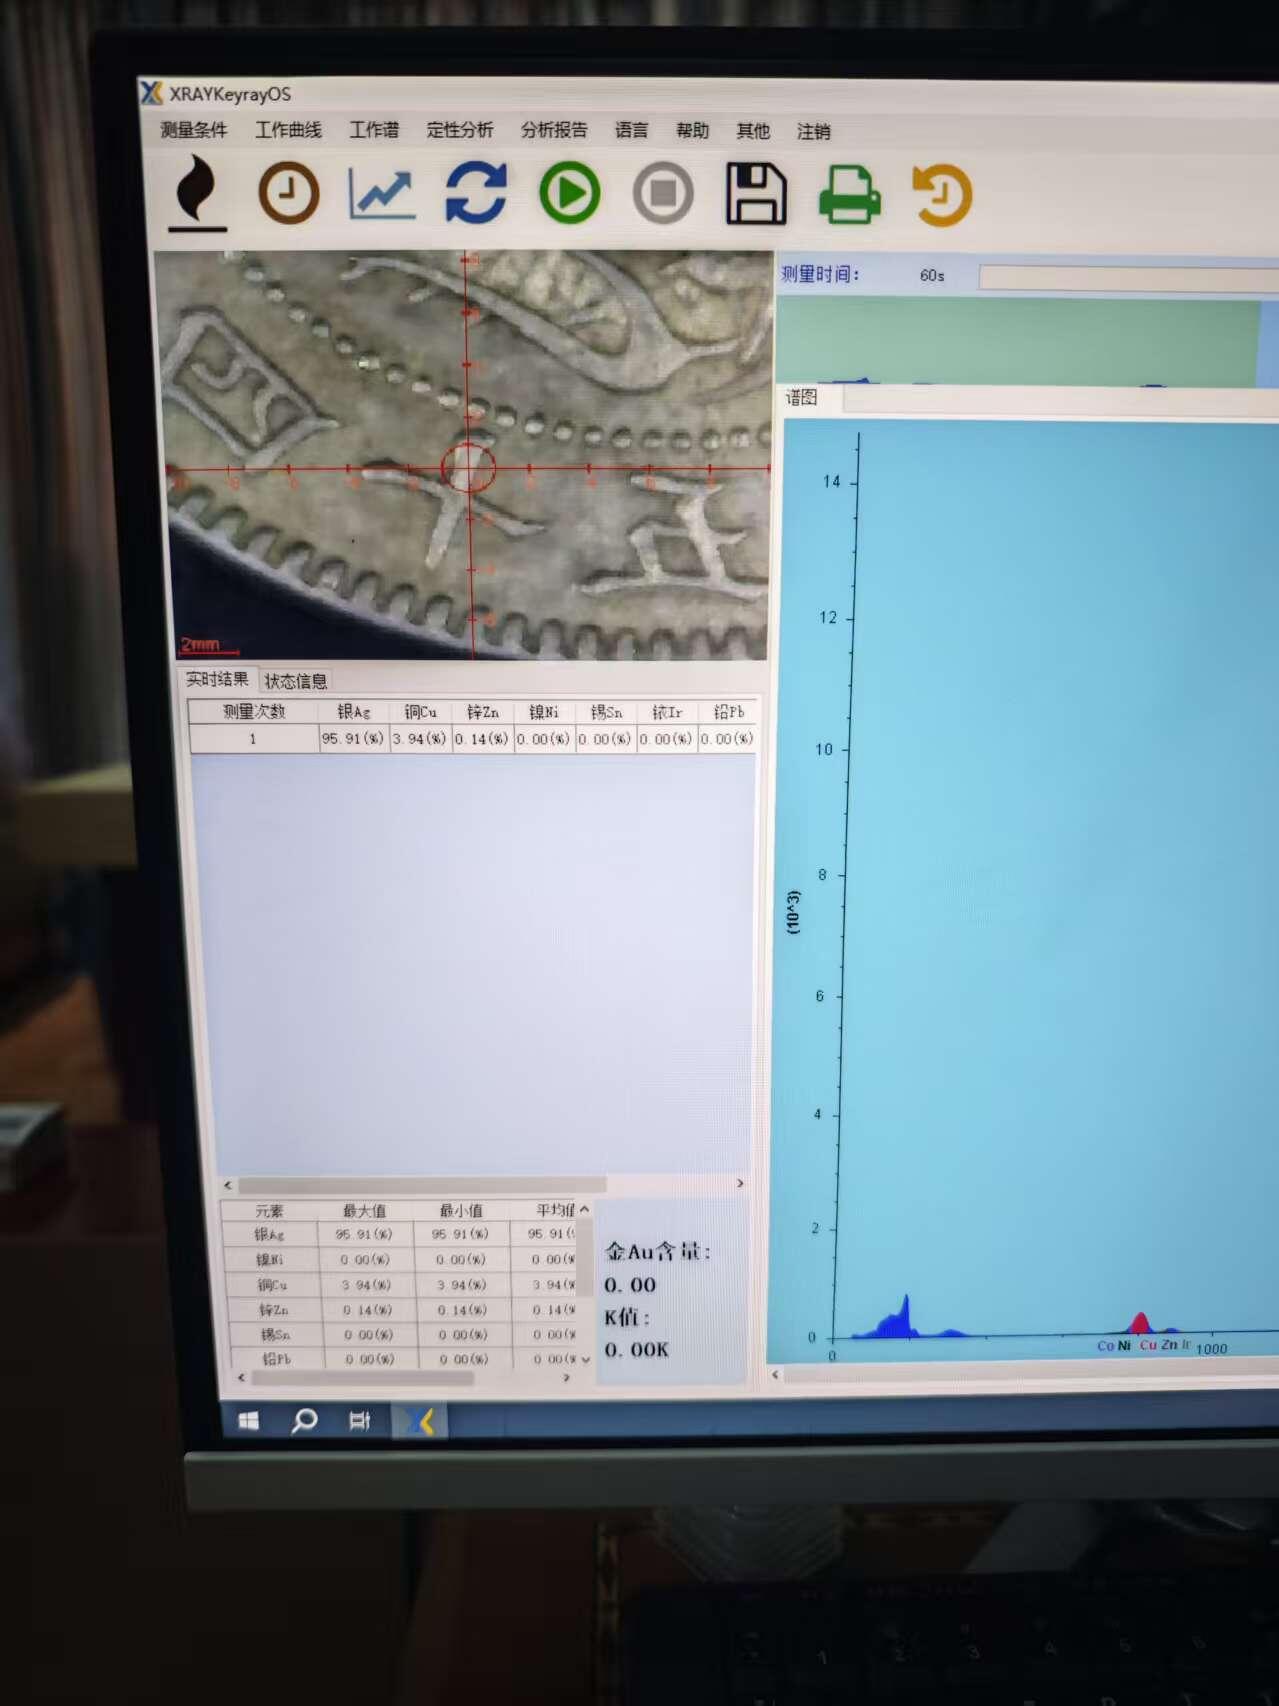Open the 定性分析 menu
This screenshot has width=1279, height=1706.
459,130
